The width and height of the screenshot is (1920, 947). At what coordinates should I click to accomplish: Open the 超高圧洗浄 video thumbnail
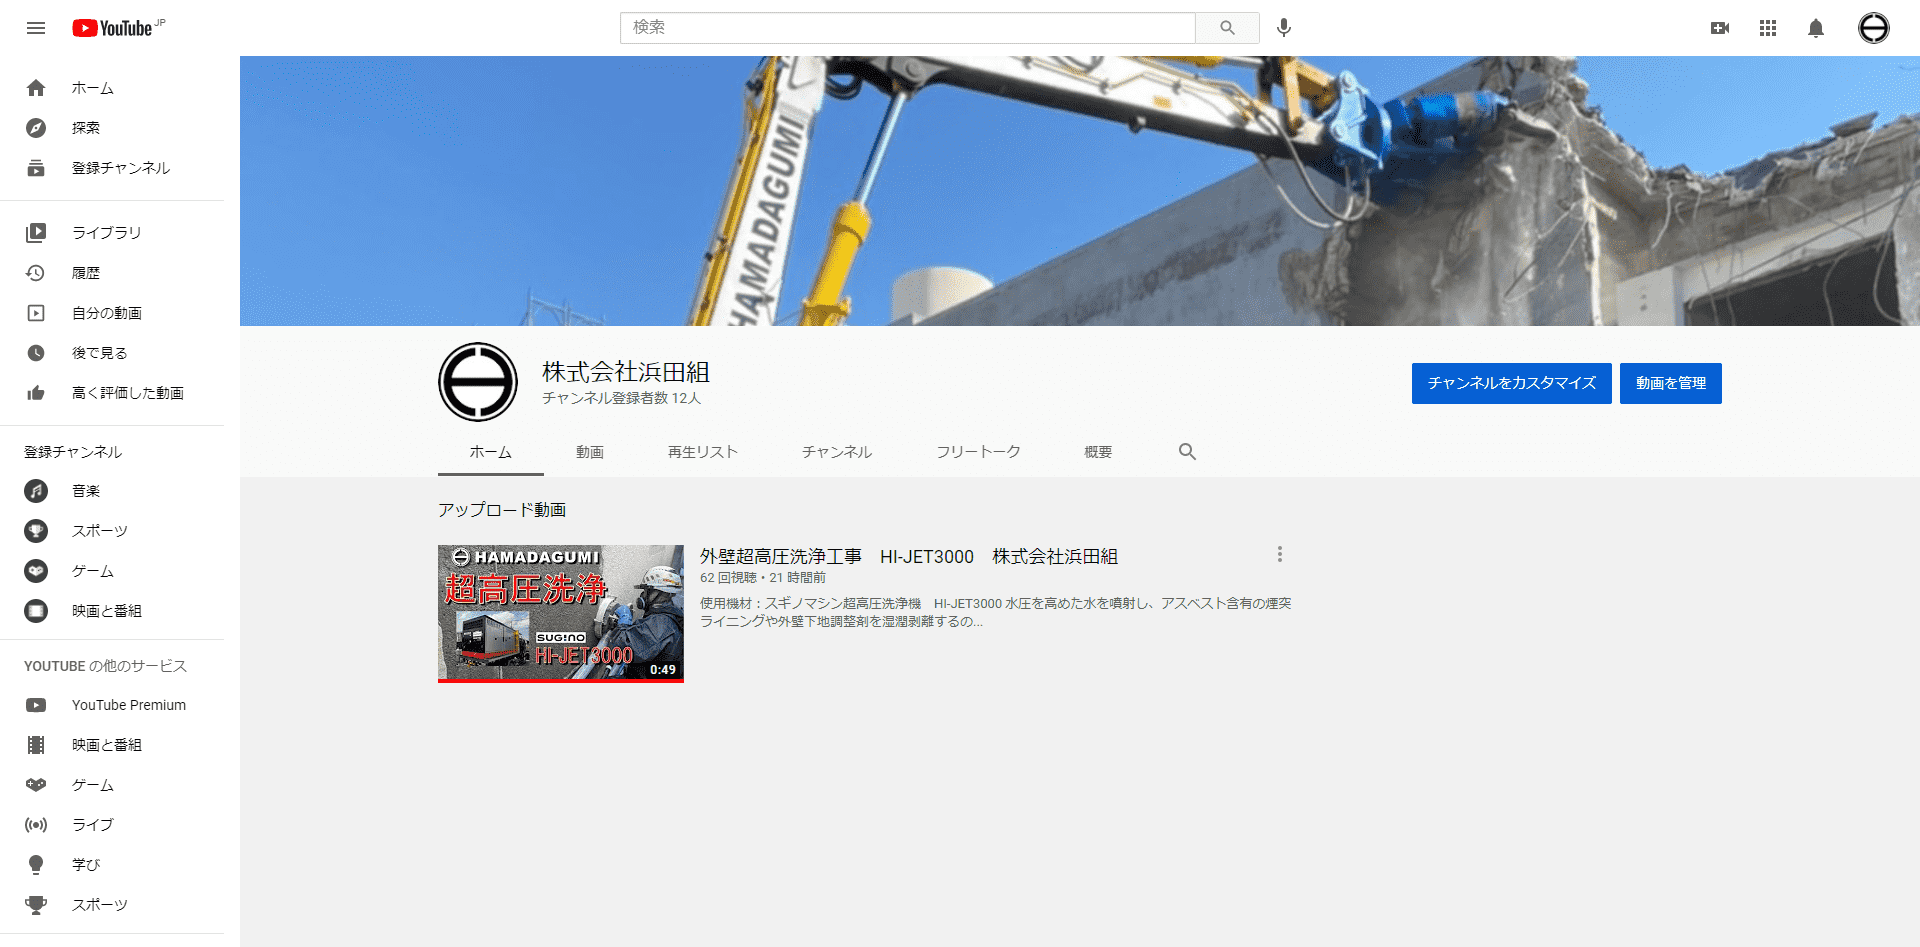(561, 614)
